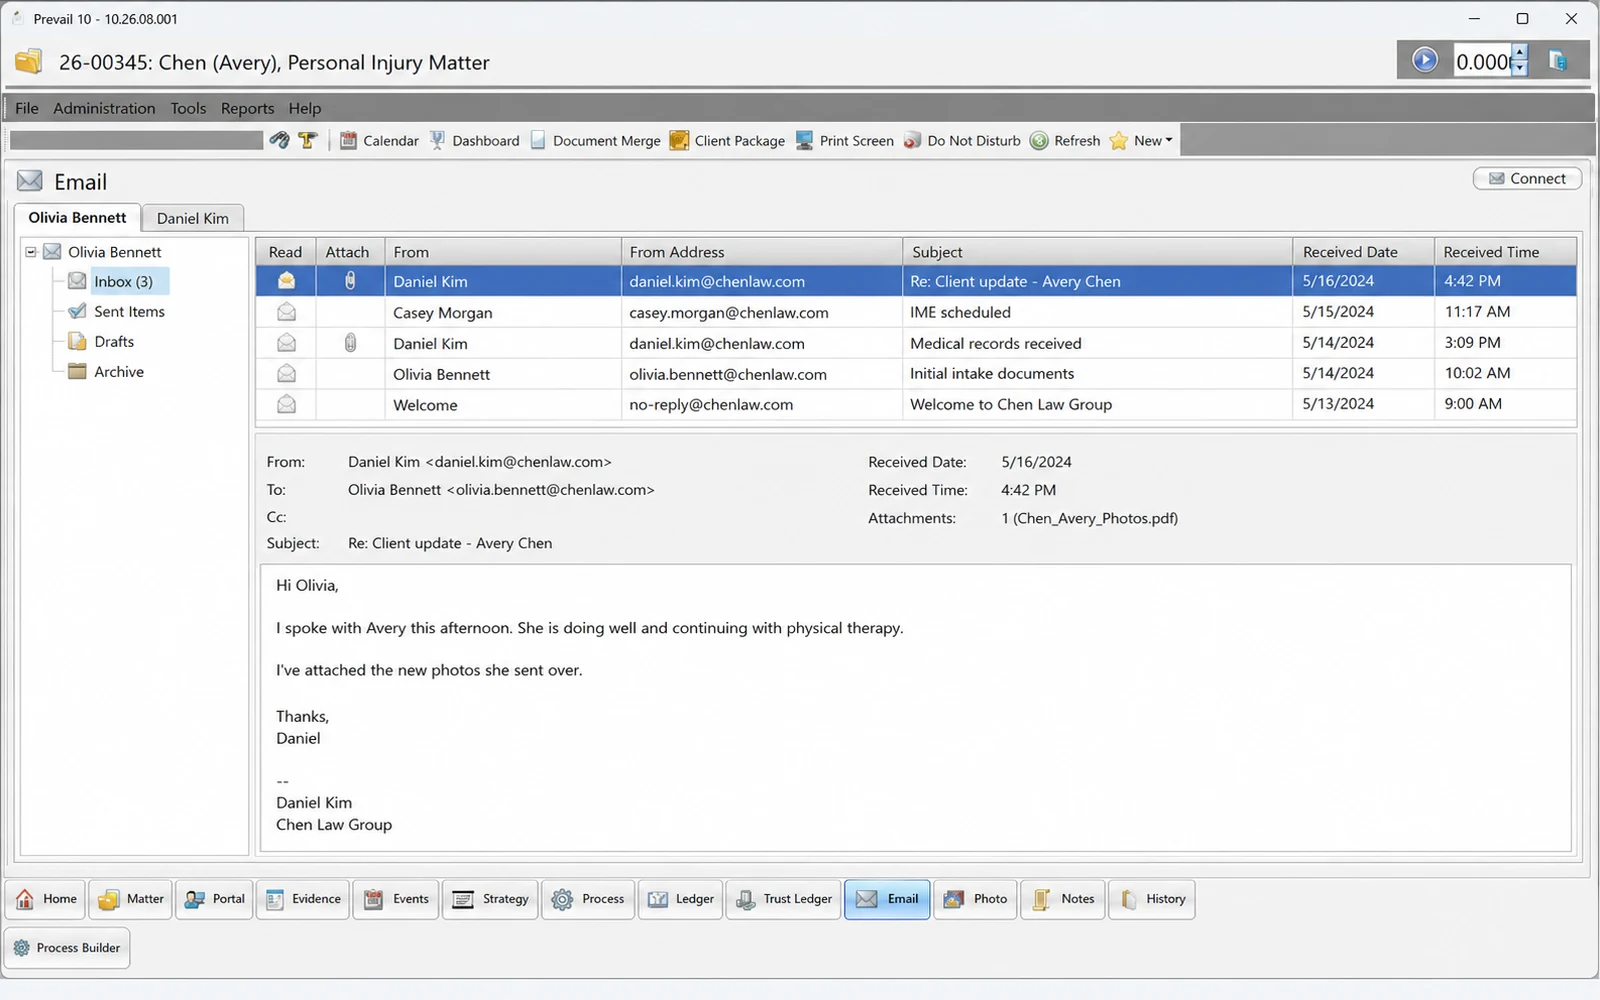The width and height of the screenshot is (1600, 1000).
Task: Click Print Screen toolbar button
Action: (x=845, y=140)
